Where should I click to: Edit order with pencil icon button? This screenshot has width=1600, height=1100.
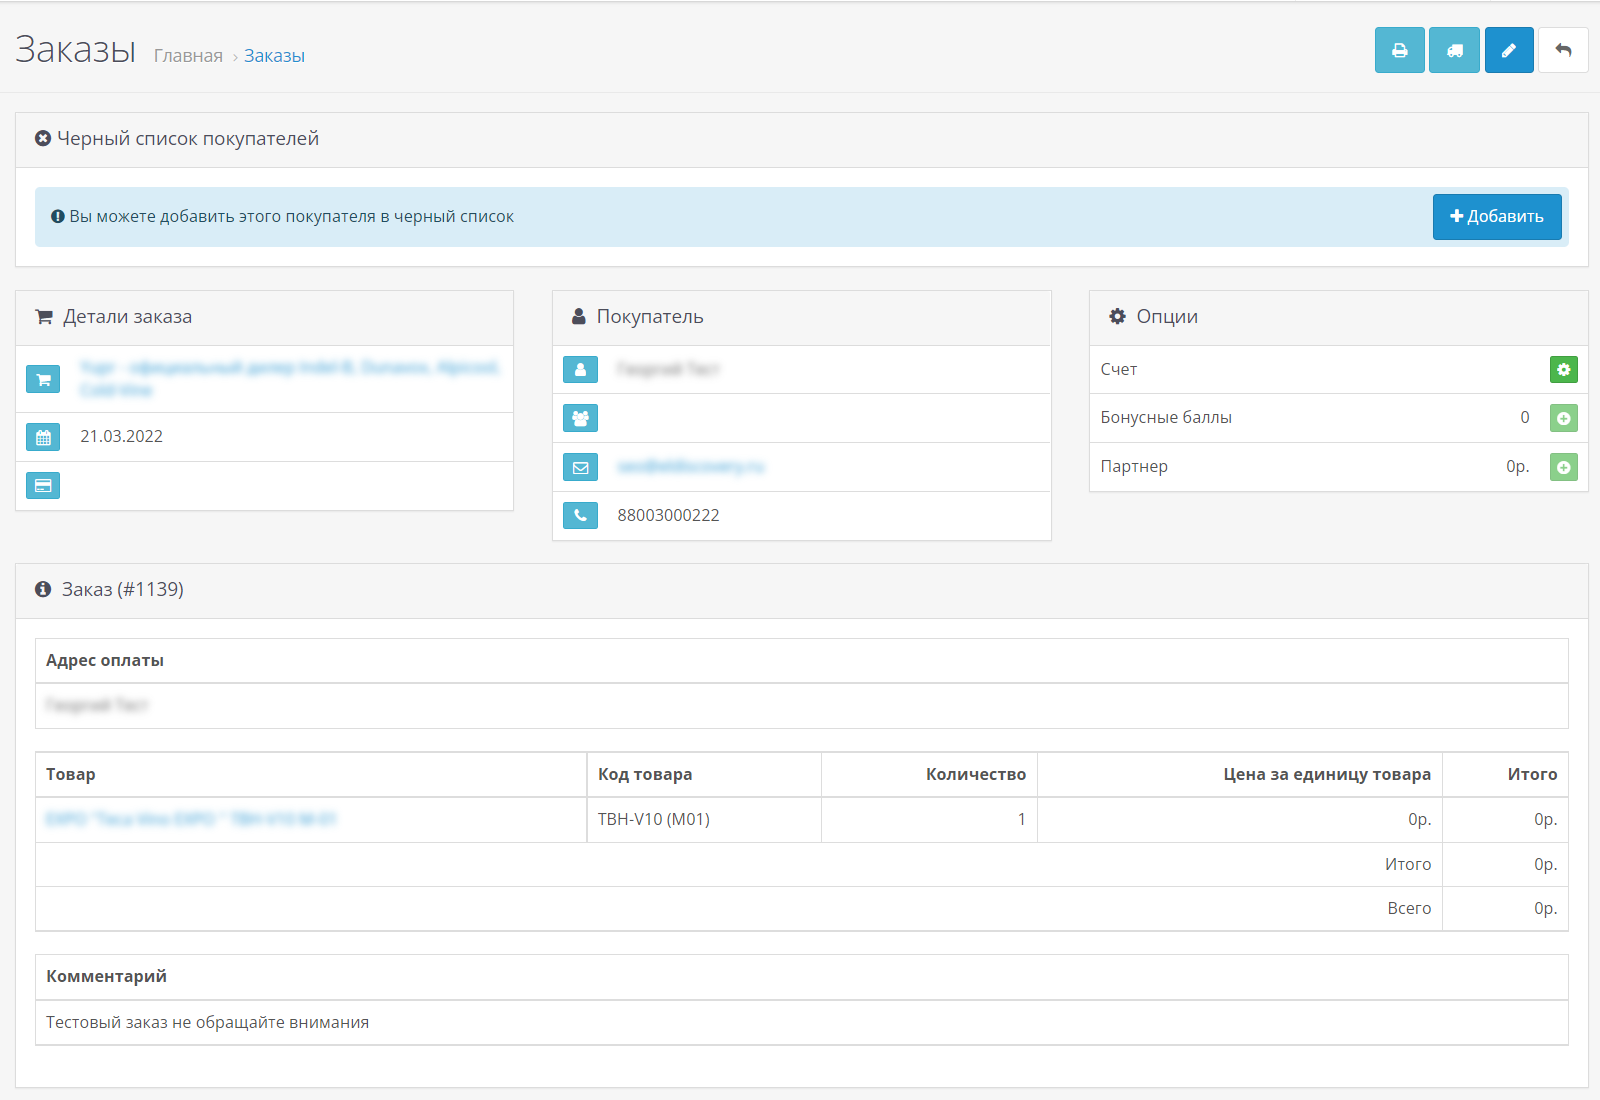coord(1509,50)
